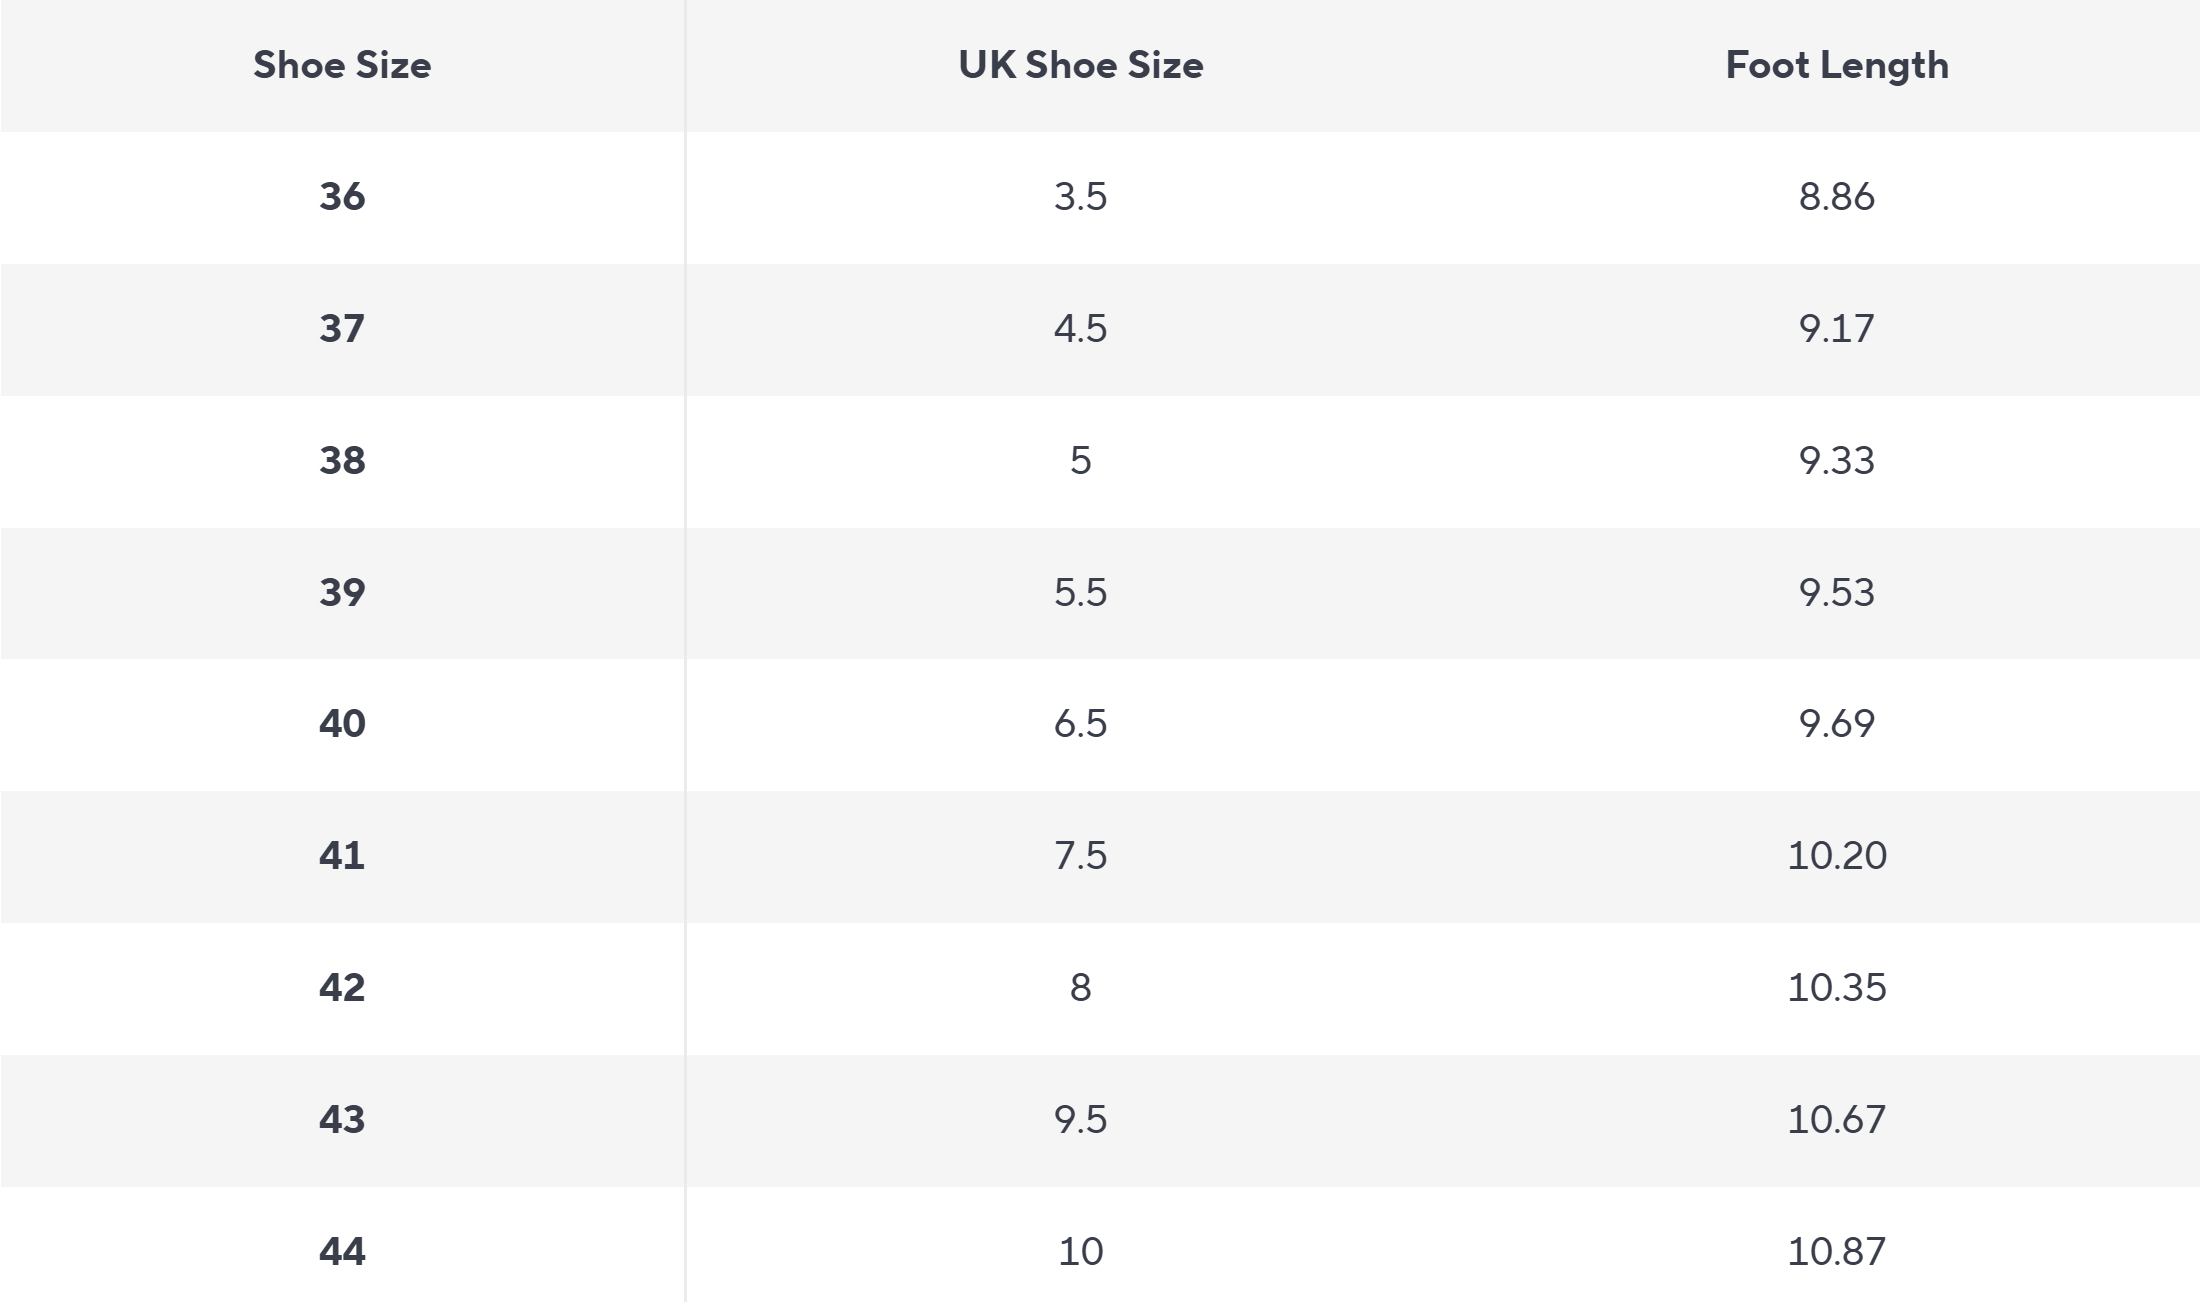Select shoe size 39 cell
Image resolution: width=2202 pixels, height=1302 pixels.
tap(342, 593)
